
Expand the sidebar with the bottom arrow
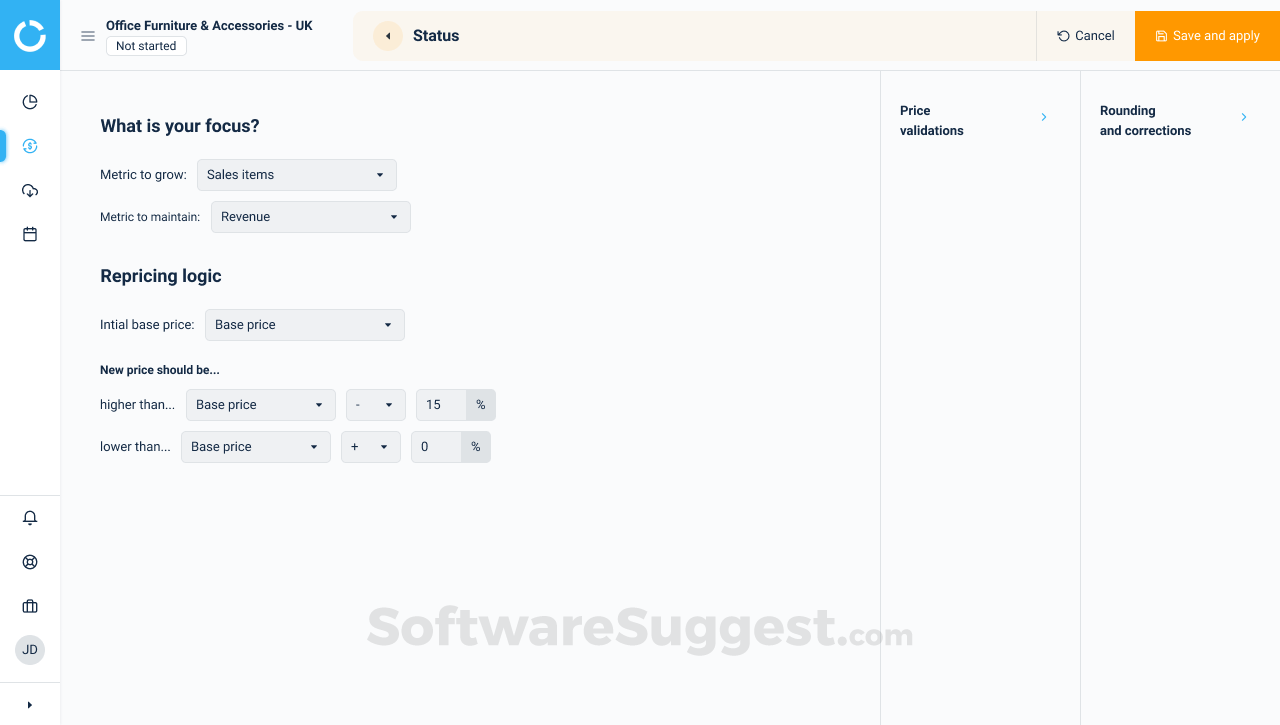click(x=30, y=703)
